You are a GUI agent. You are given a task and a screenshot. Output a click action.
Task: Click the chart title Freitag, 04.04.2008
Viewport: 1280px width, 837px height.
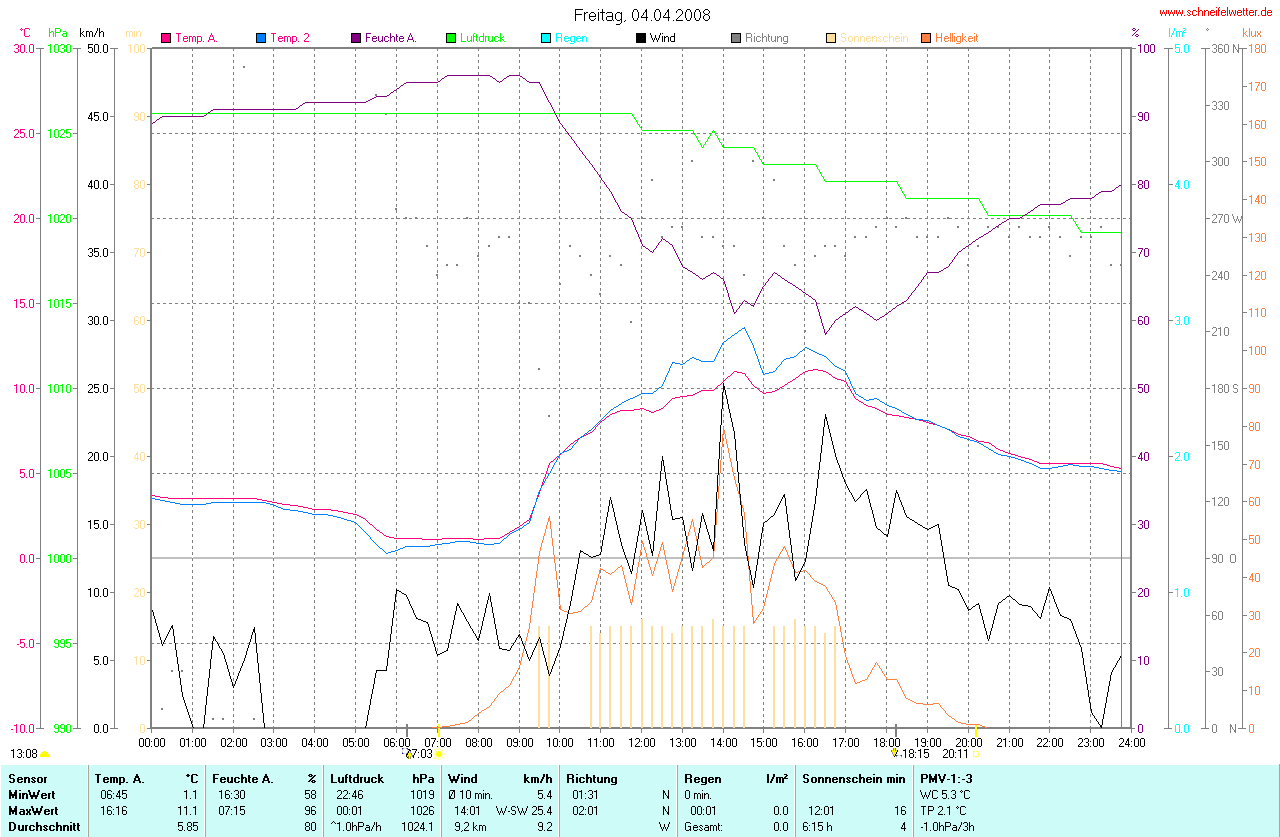(x=642, y=14)
